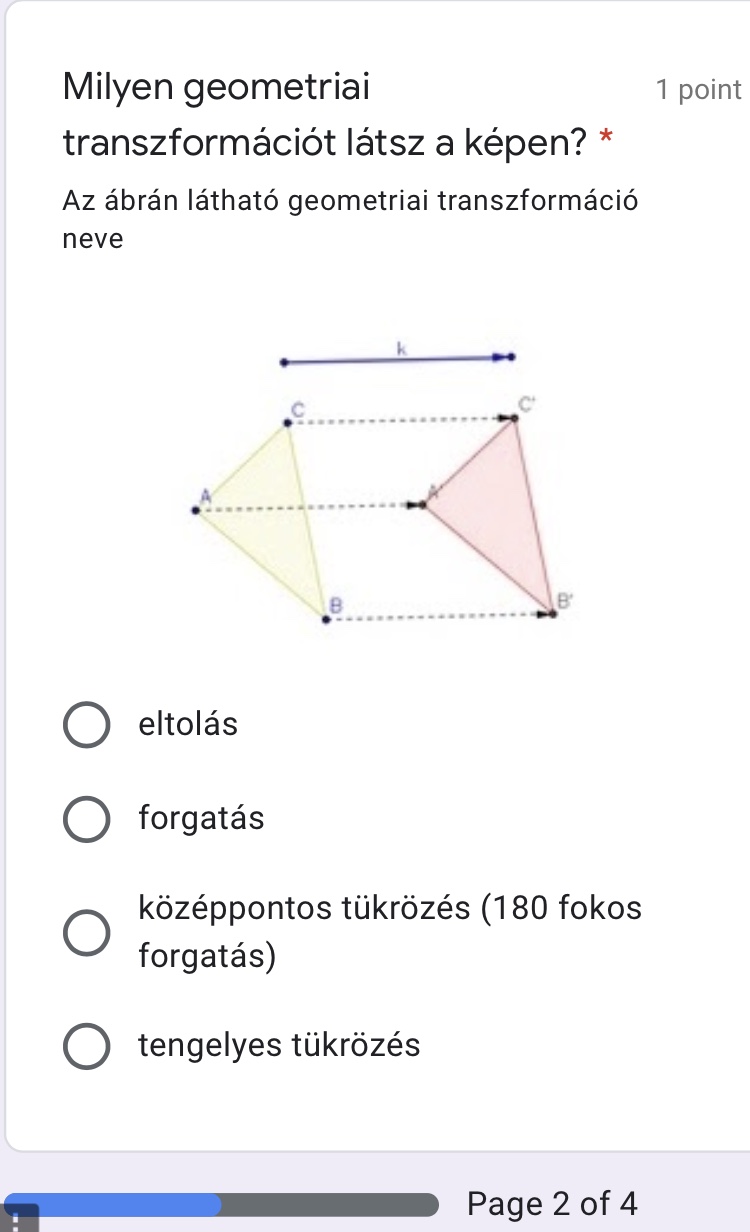The width and height of the screenshot is (750, 1232).
Task: Click the 'eltolás' answer label
Action: (188, 724)
